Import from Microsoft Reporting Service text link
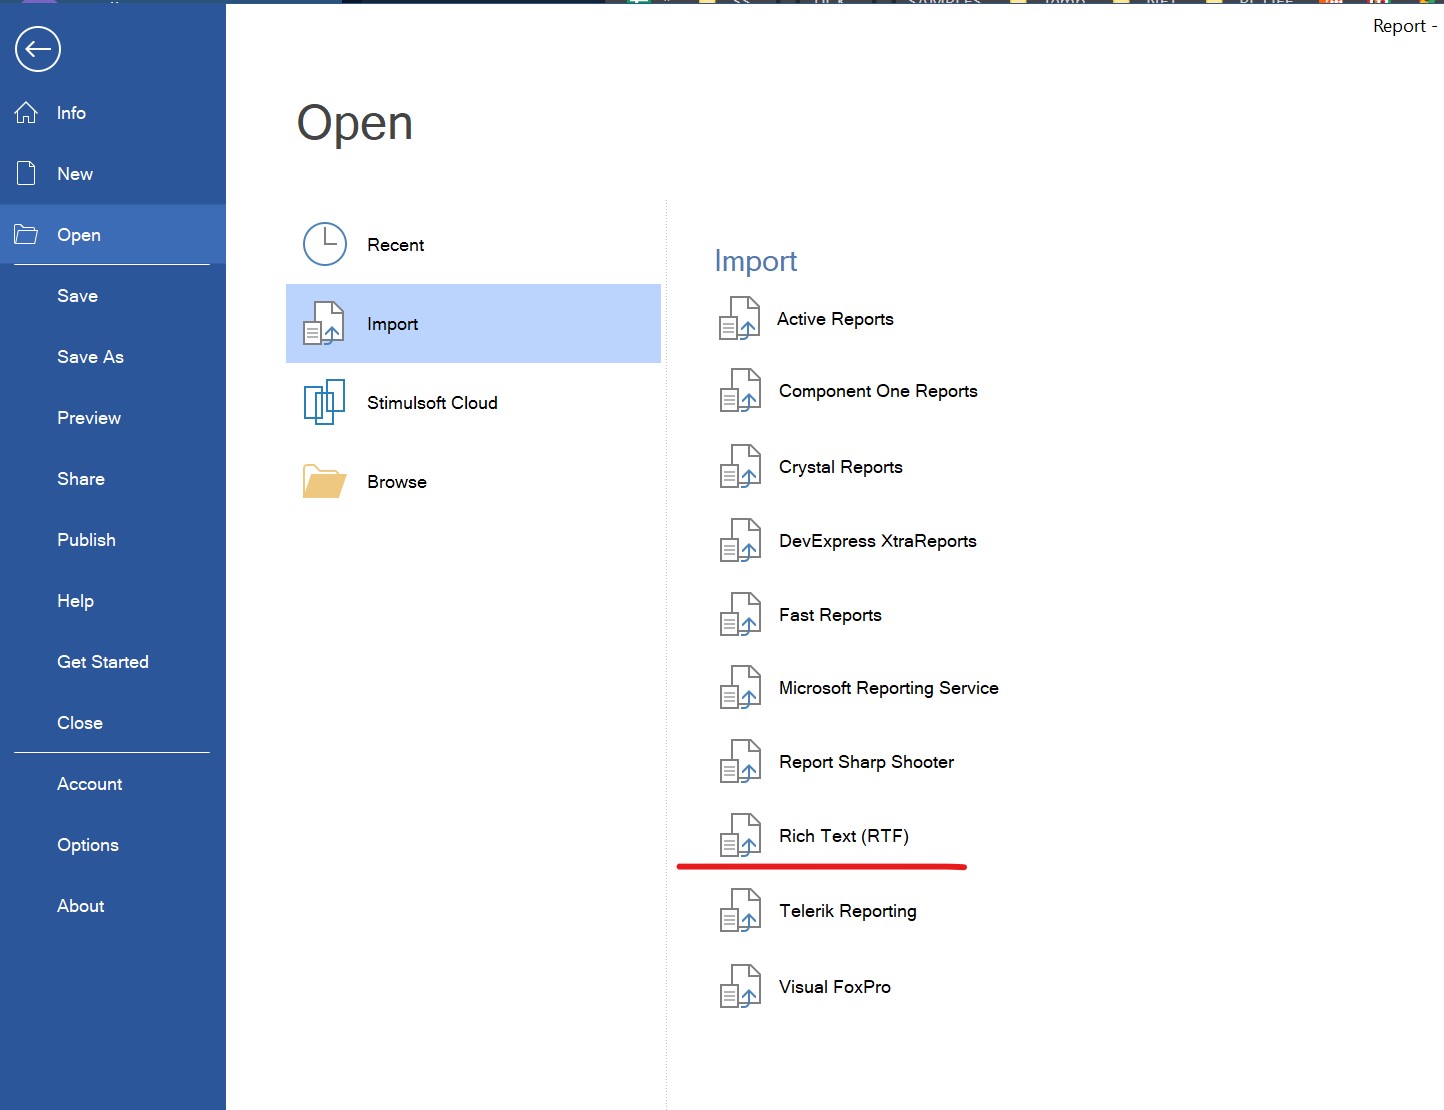1444x1110 pixels. point(889,688)
